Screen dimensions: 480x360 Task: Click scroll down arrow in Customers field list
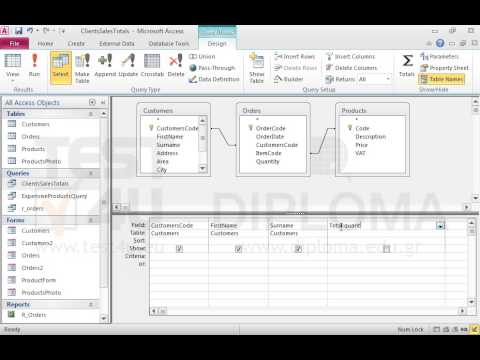pyautogui.click(x=202, y=169)
